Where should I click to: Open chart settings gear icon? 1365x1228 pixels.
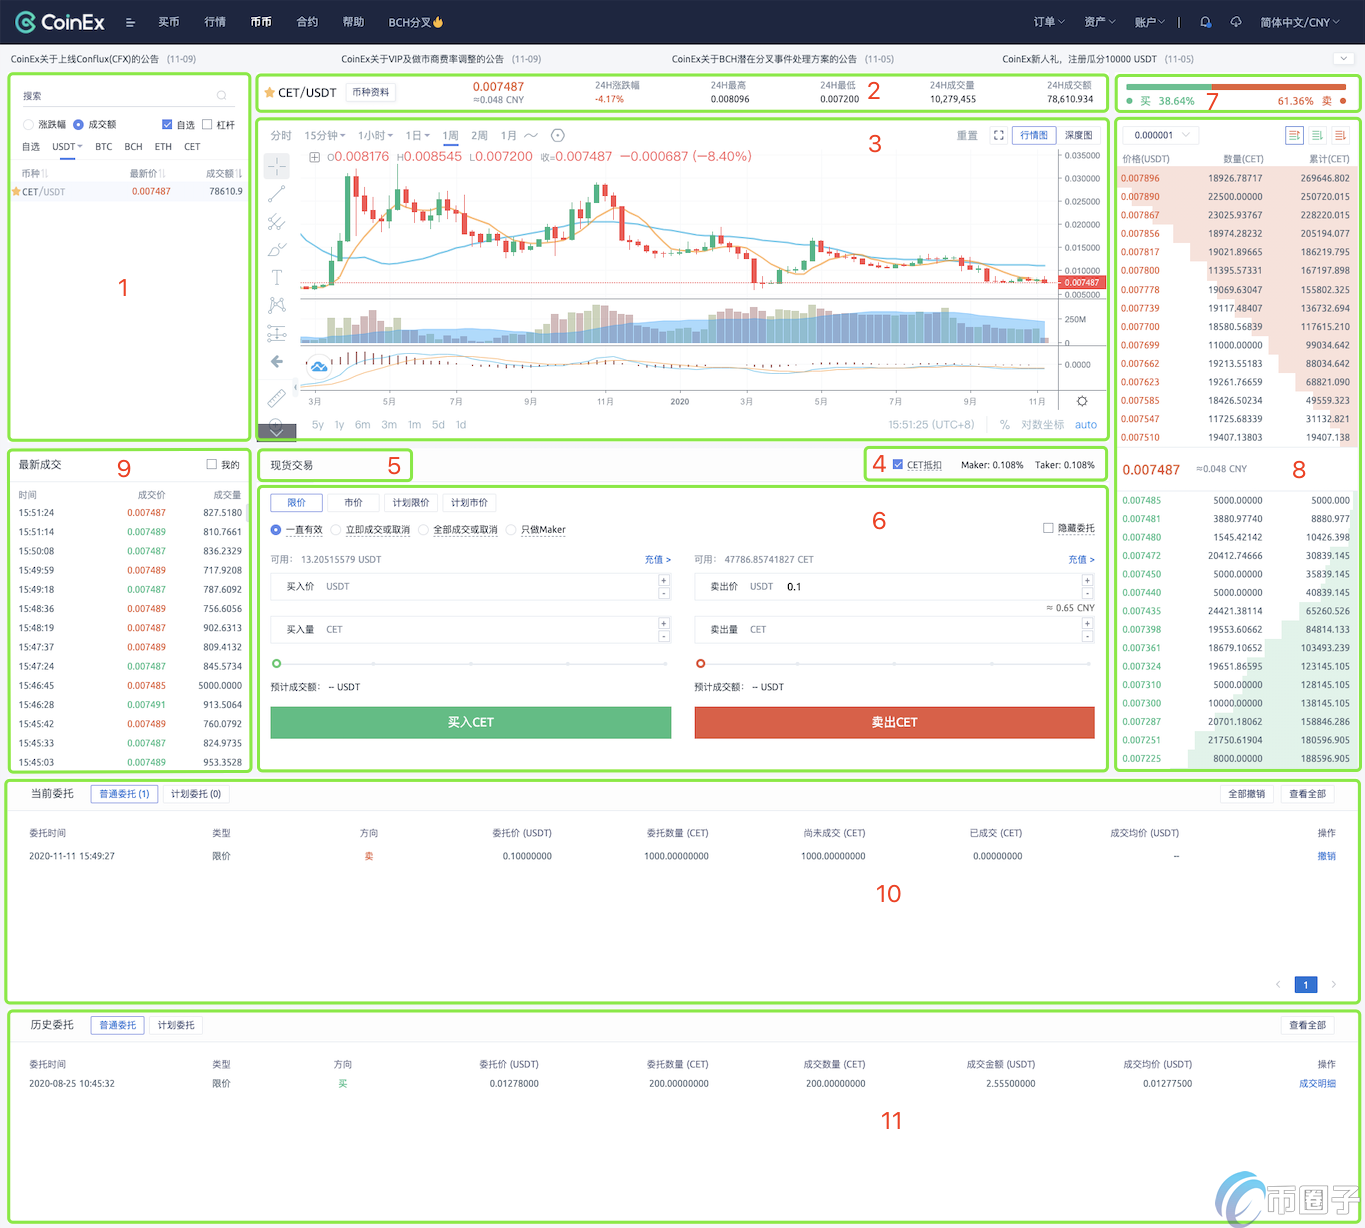(1082, 401)
